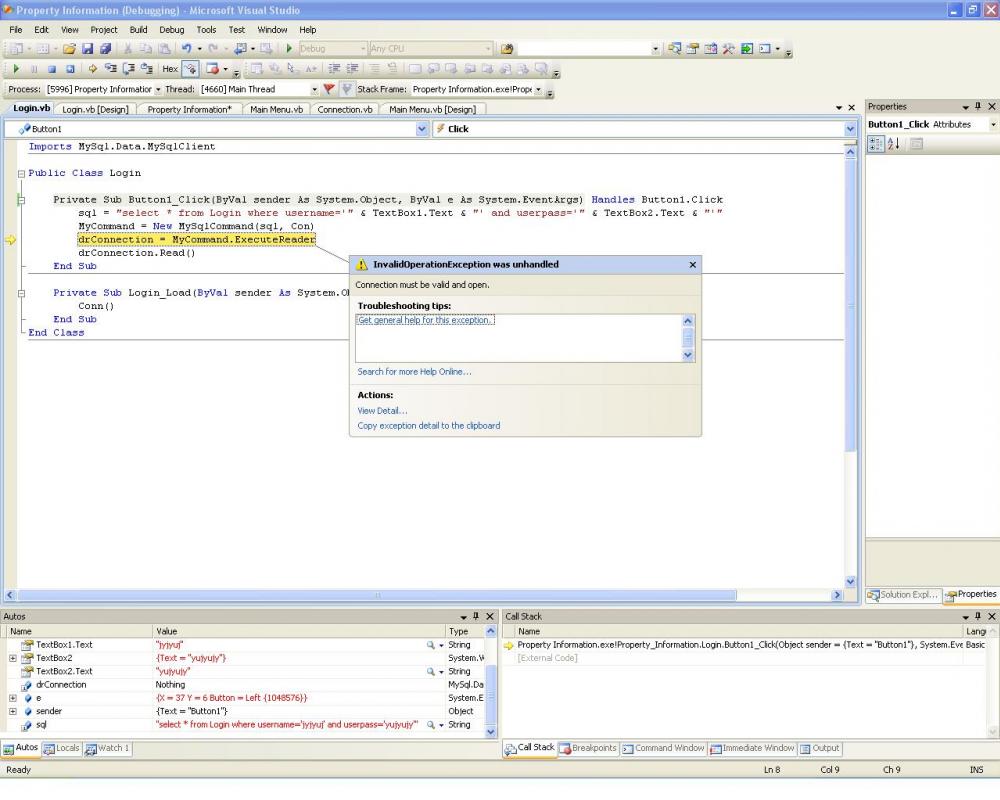Viewport: 1000px width, 800px height.
Task: Open the Process dropdown
Action: pos(158,89)
